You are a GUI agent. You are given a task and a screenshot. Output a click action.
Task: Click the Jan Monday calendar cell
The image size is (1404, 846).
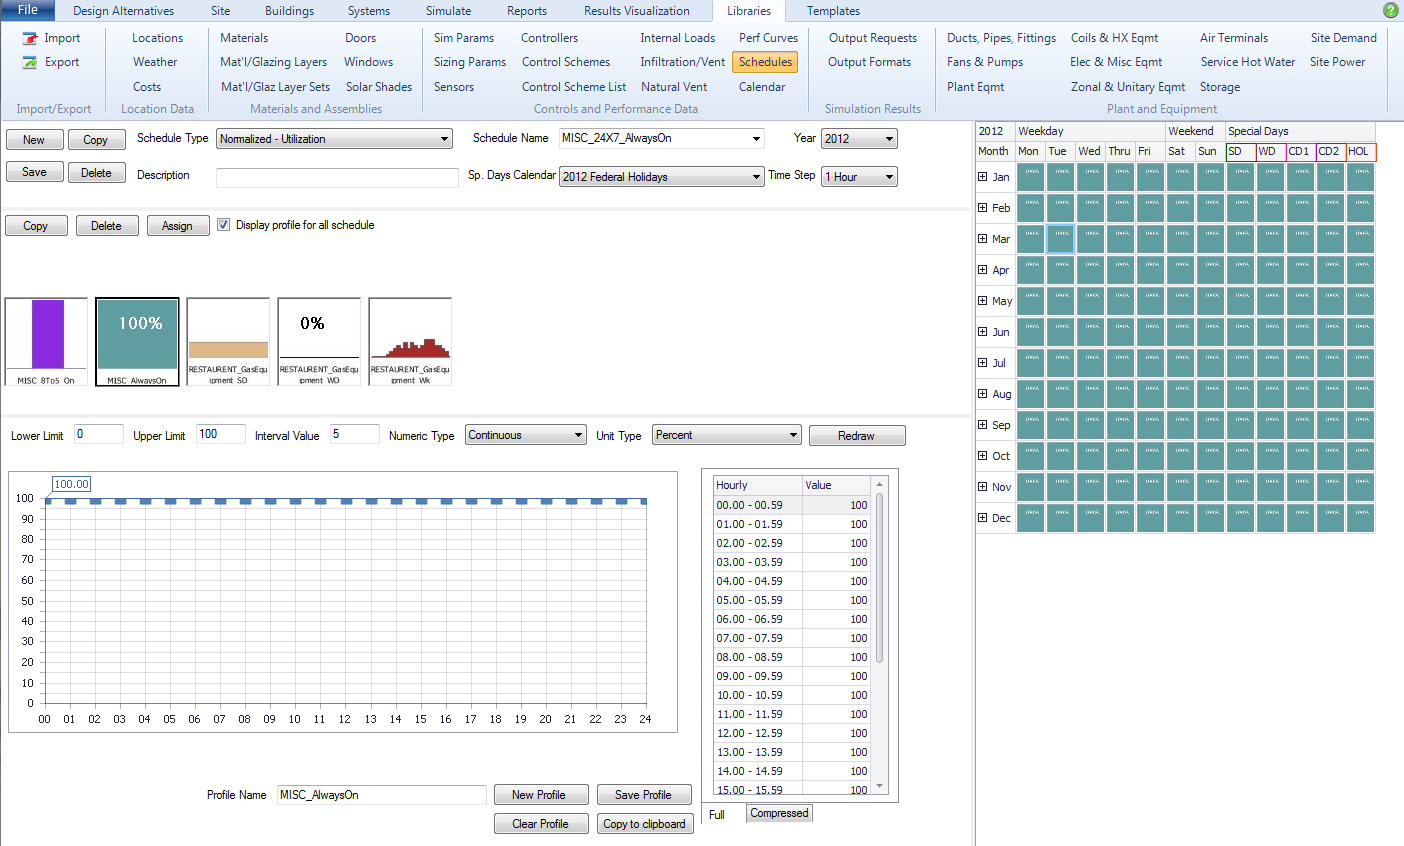[x=1031, y=177]
